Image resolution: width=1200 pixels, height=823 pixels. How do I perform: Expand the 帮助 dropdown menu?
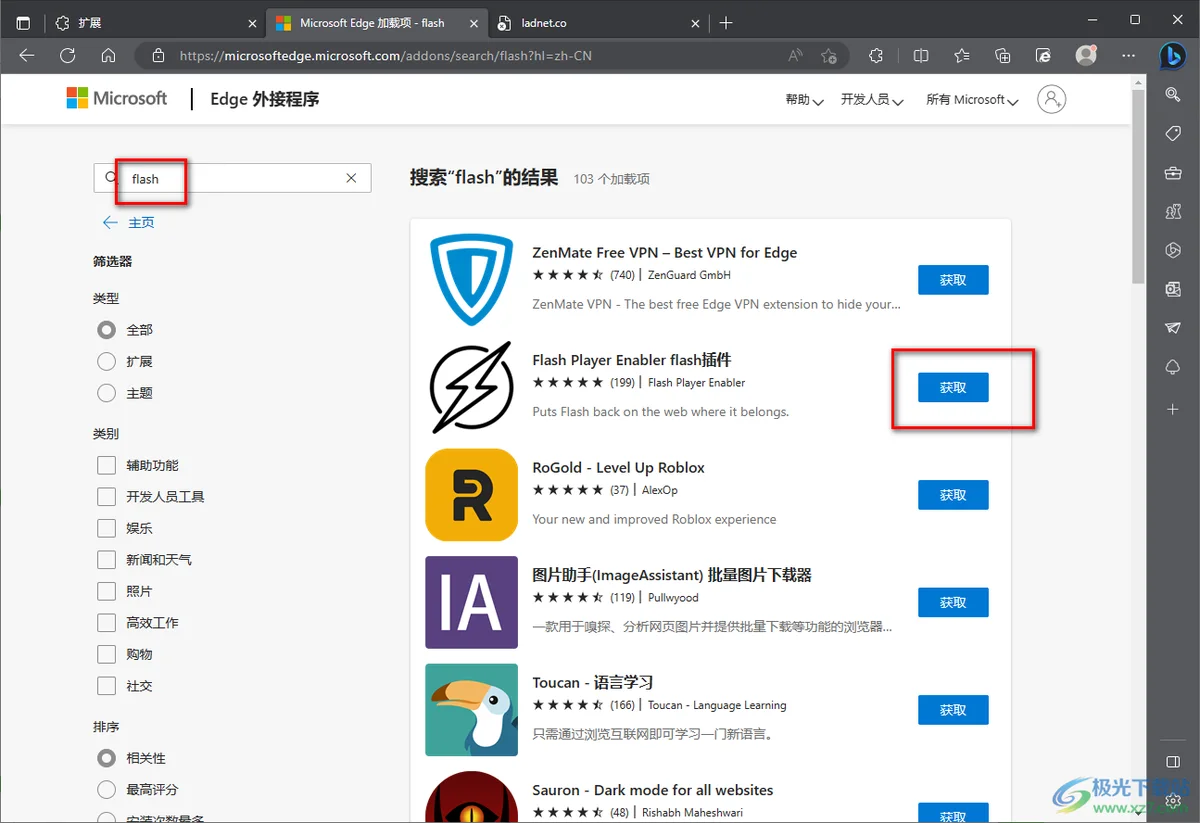click(x=804, y=100)
